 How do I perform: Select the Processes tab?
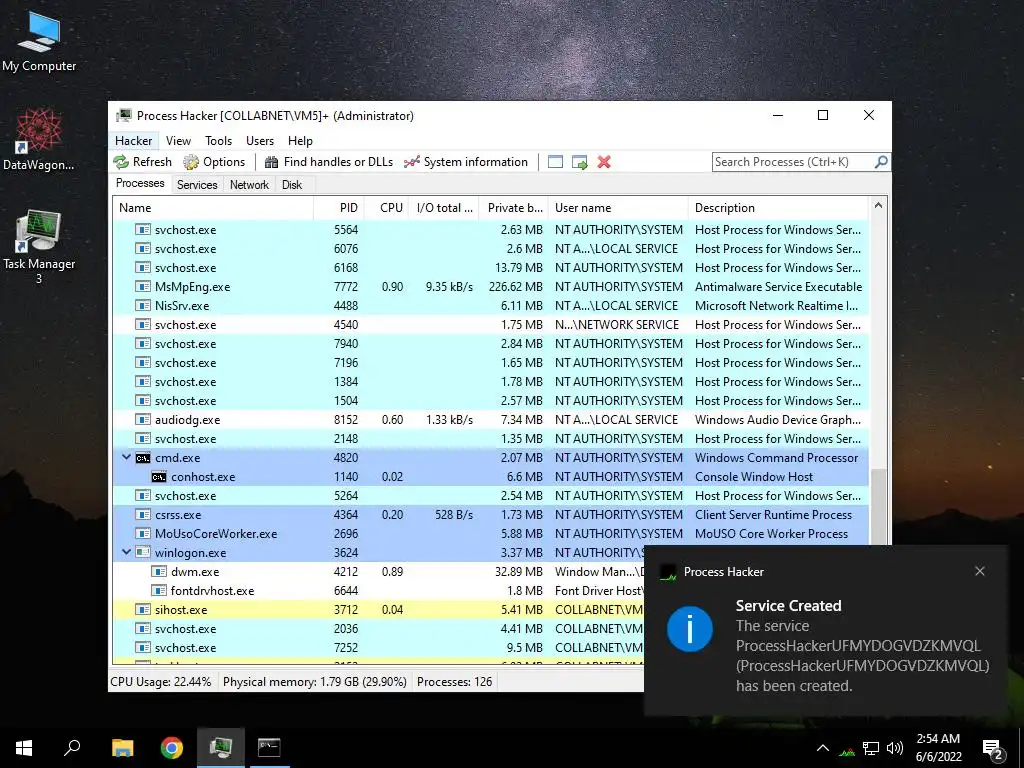pyautogui.click(x=140, y=184)
